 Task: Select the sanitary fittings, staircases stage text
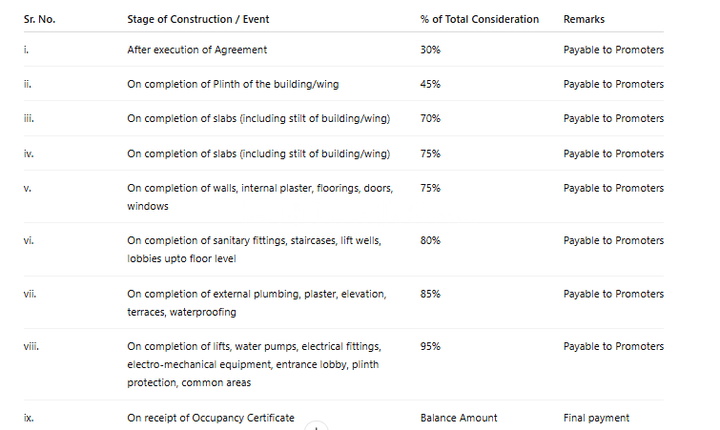(254, 249)
